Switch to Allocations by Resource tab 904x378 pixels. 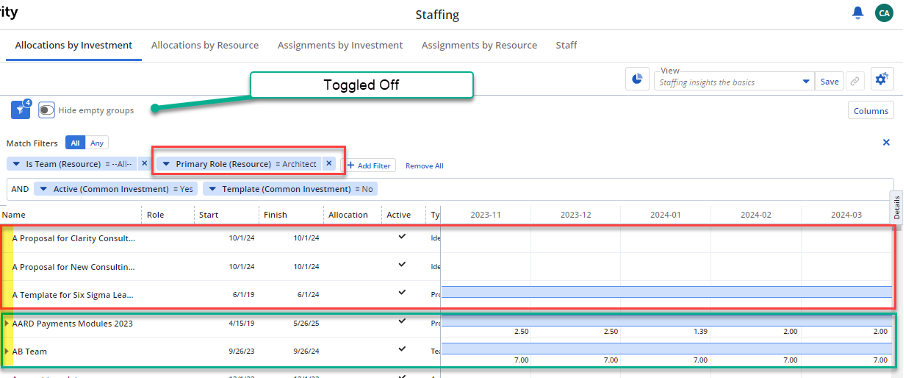click(x=205, y=45)
